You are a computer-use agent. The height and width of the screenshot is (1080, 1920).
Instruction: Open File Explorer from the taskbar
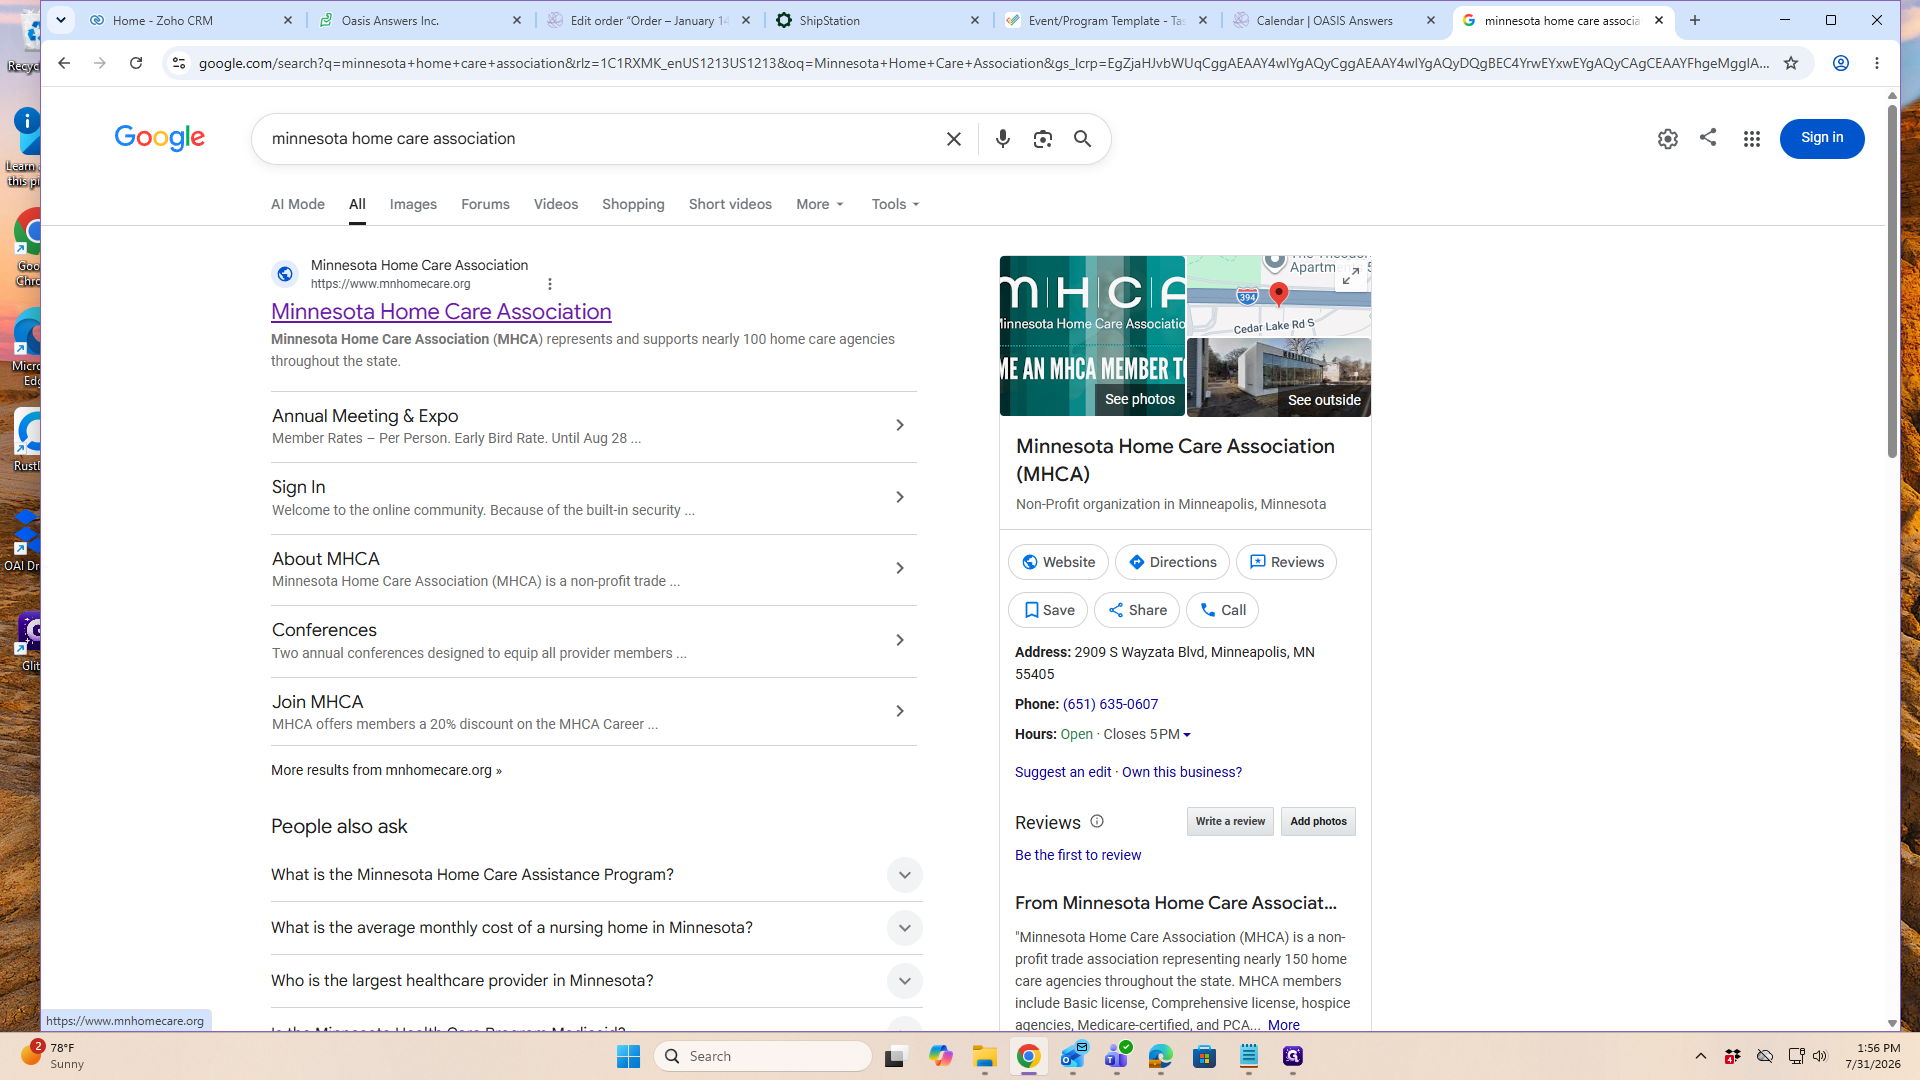[x=984, y=1056]
